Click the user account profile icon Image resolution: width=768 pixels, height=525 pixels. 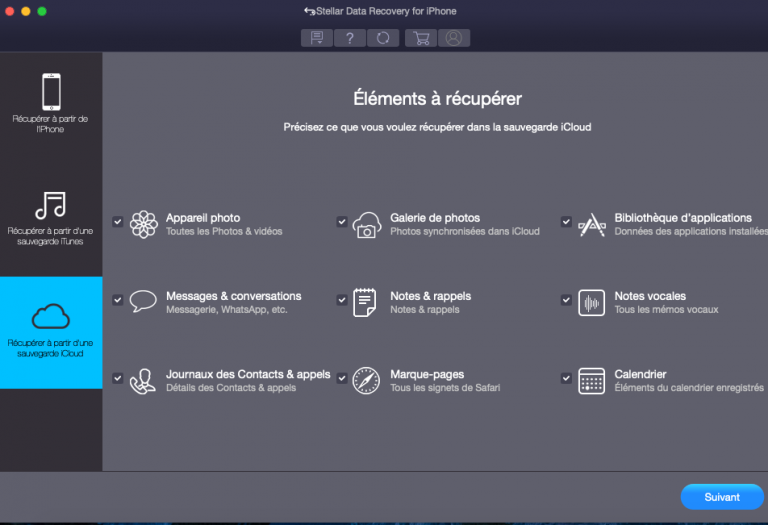coord(453,38)
